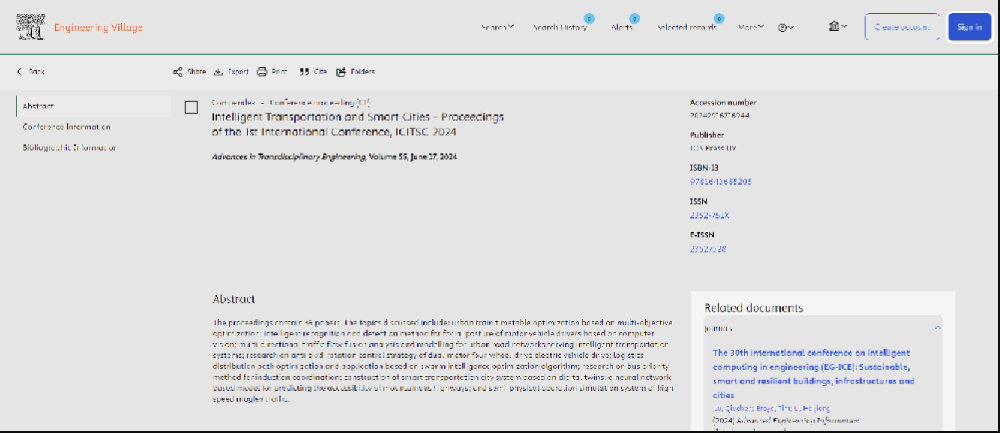The width and height of the screenshot is (1000, 433).
Task: Collapse the Journals related documents section
Action: point(937,328)
